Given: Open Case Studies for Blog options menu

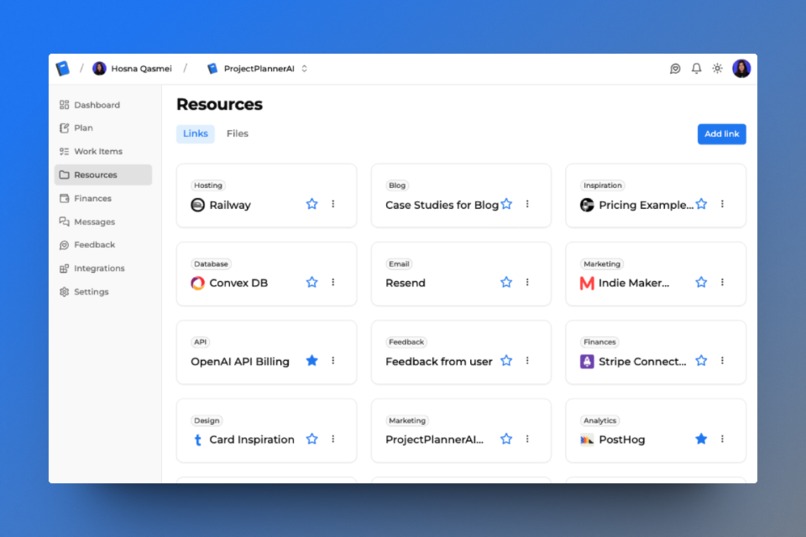Looking at the screenshot, I should [527, 204].
